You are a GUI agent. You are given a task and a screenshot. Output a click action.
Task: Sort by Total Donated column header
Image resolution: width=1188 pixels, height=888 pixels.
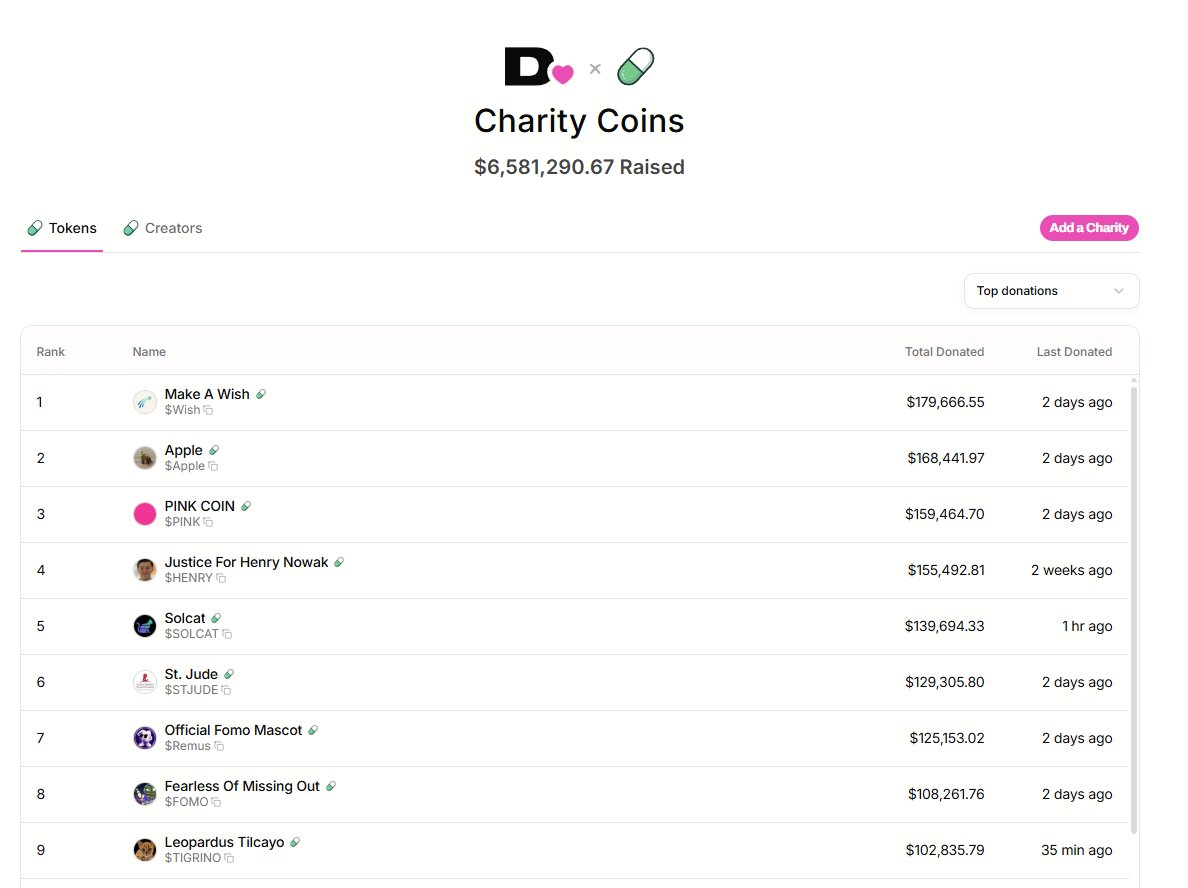point(944,352)
